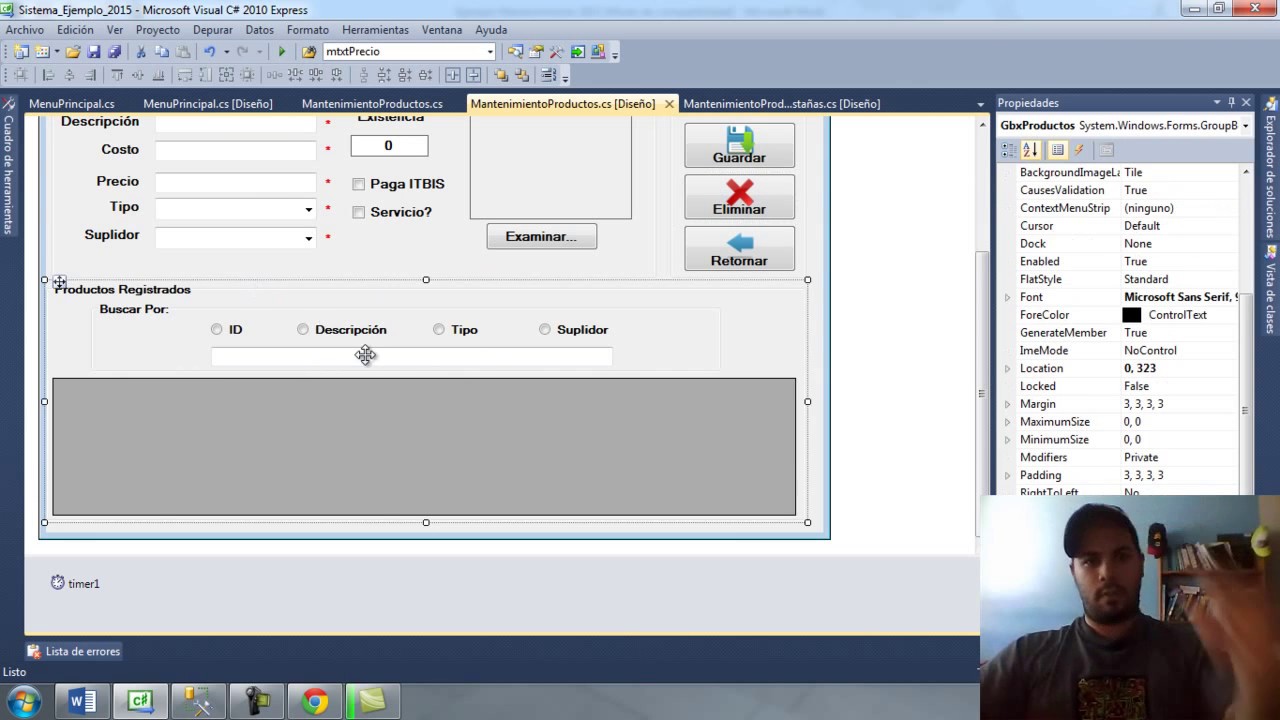Start debugging with the green play icon
Image resolution: width=1280 pixels, height=720 pixels.
coord(282,51)
